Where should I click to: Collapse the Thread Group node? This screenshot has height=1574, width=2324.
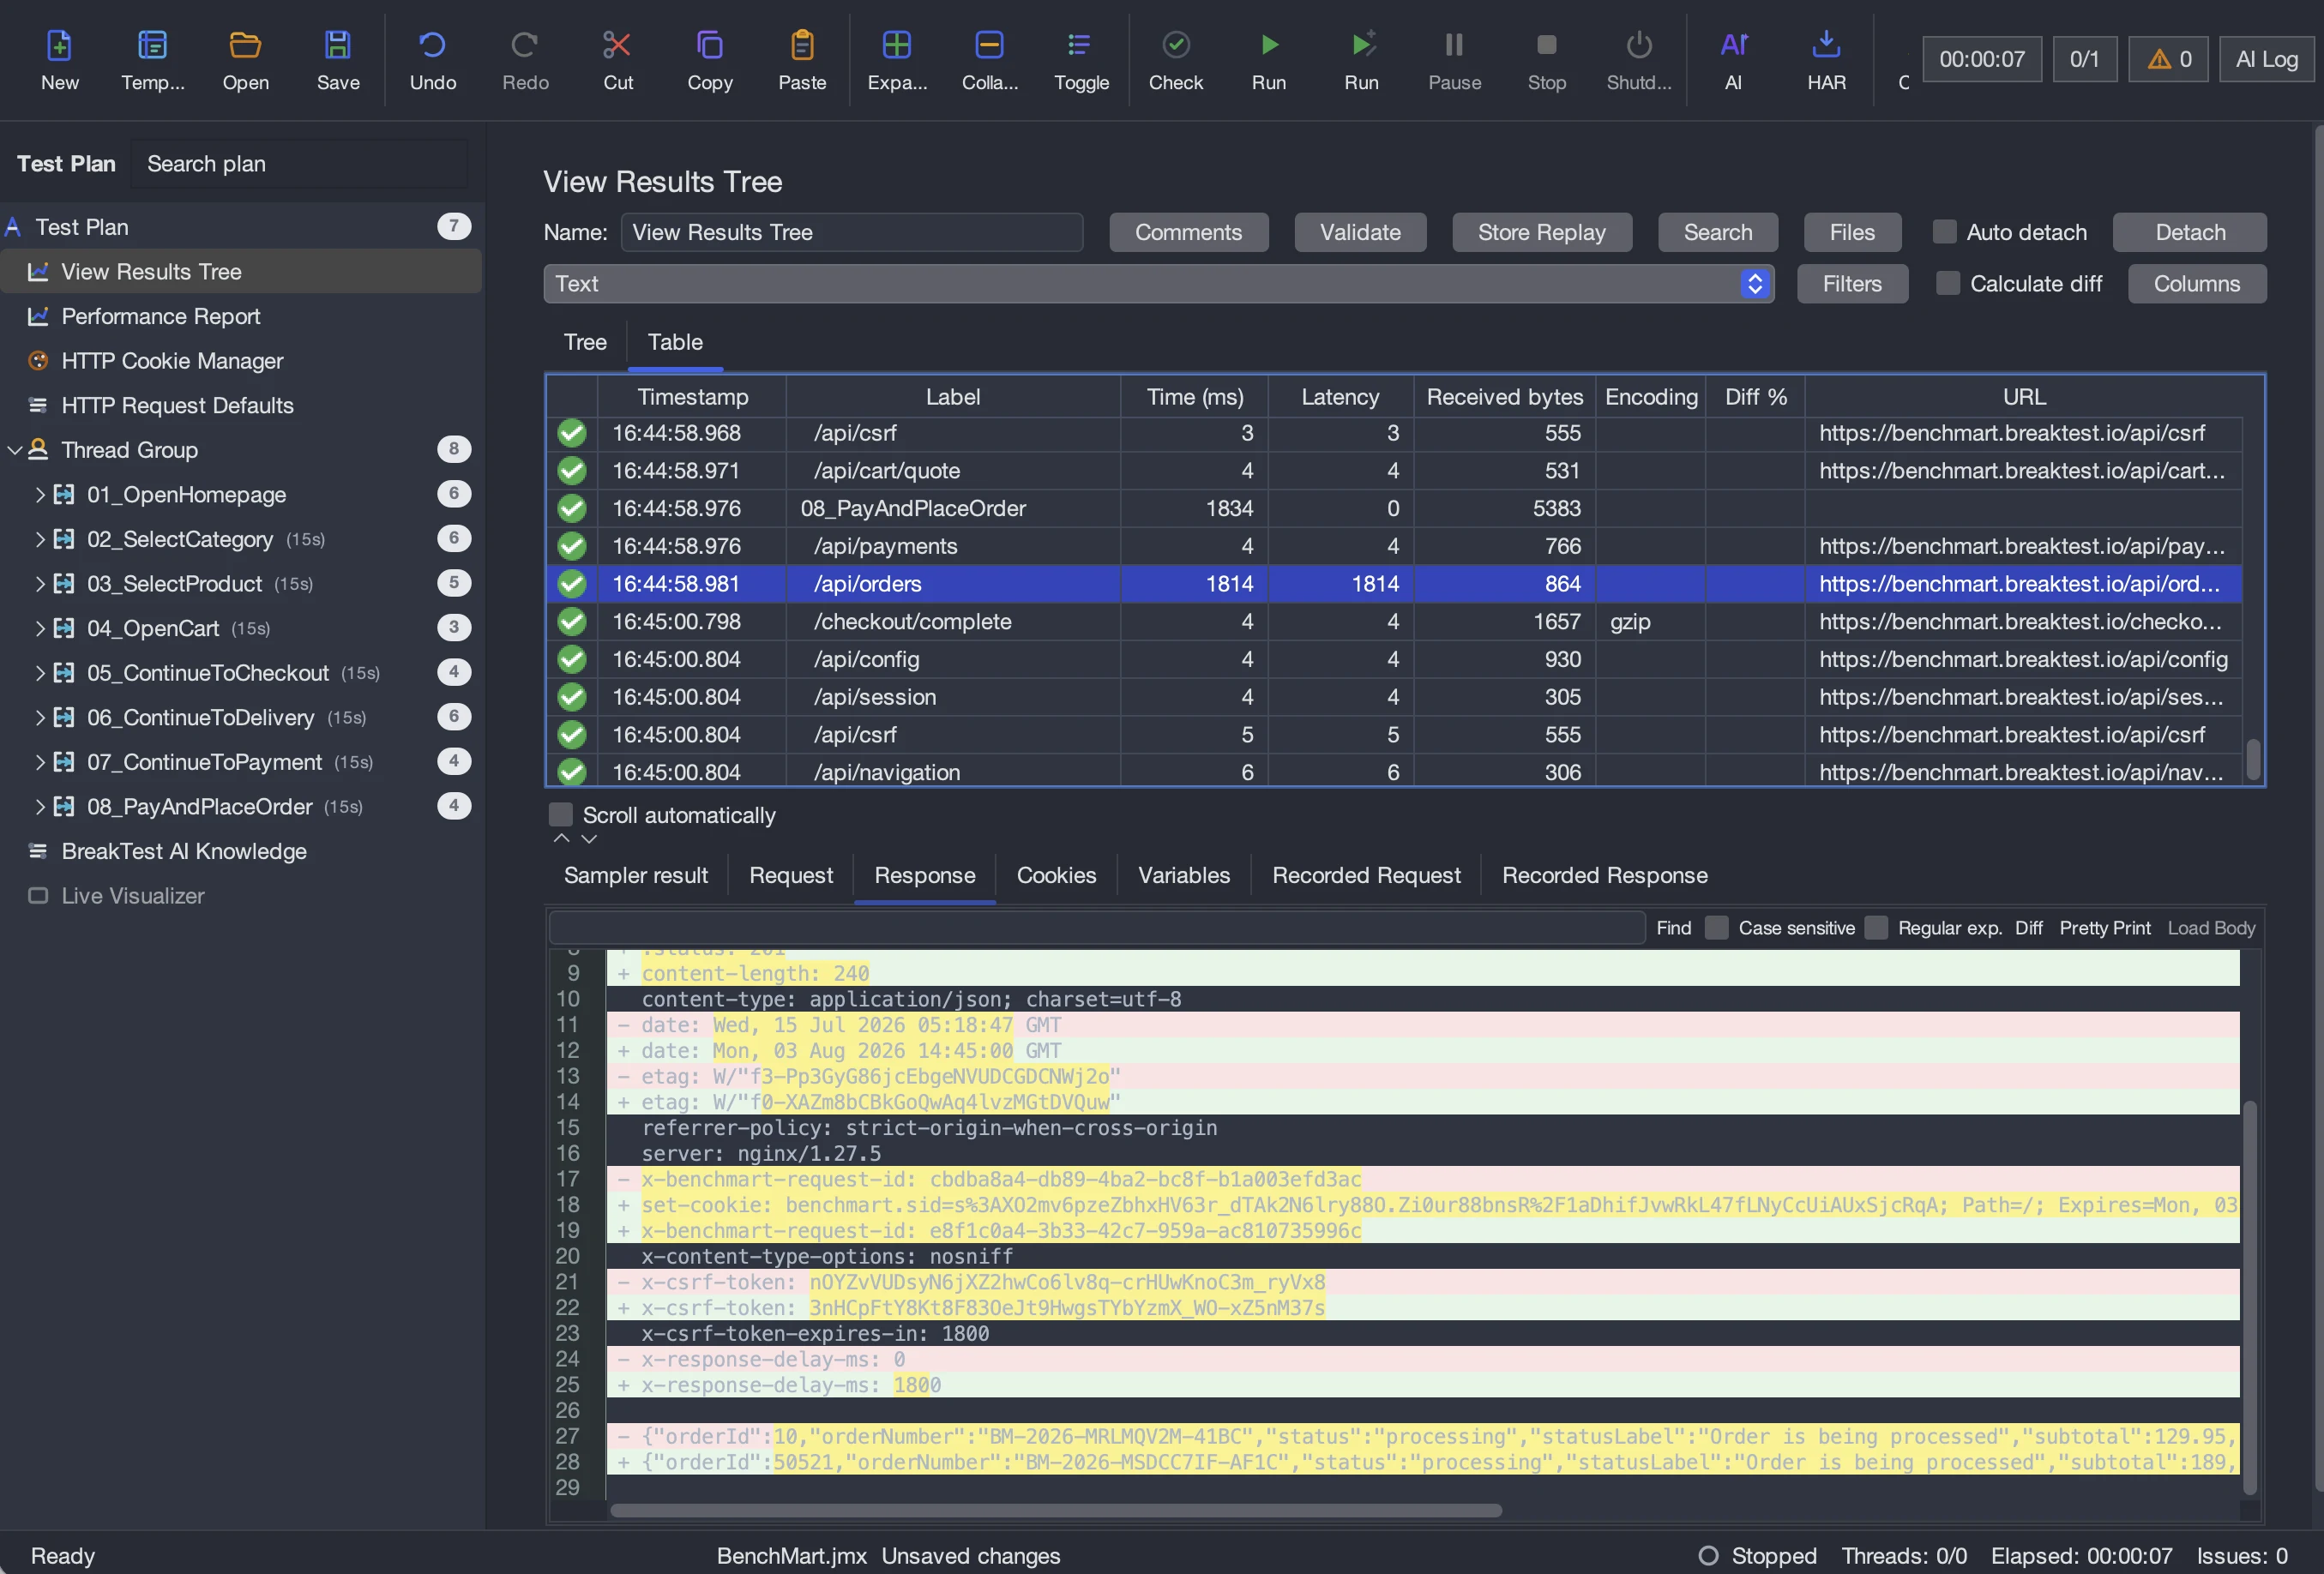click(x=14, y=450)
